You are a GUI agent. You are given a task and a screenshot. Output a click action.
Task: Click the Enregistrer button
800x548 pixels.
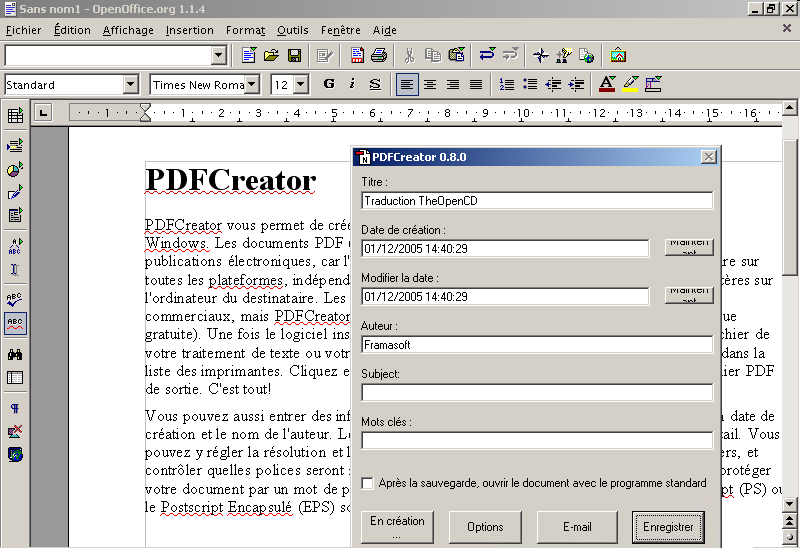[668, 527]
